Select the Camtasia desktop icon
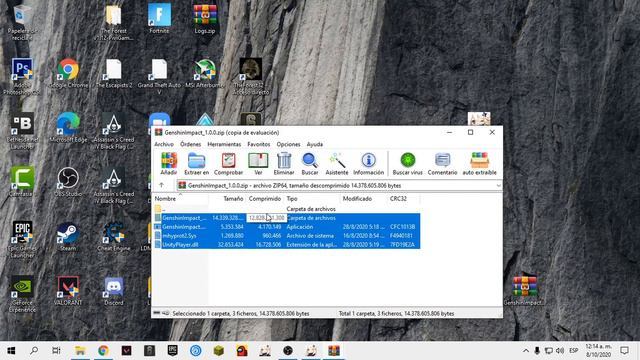 point(22,182)
